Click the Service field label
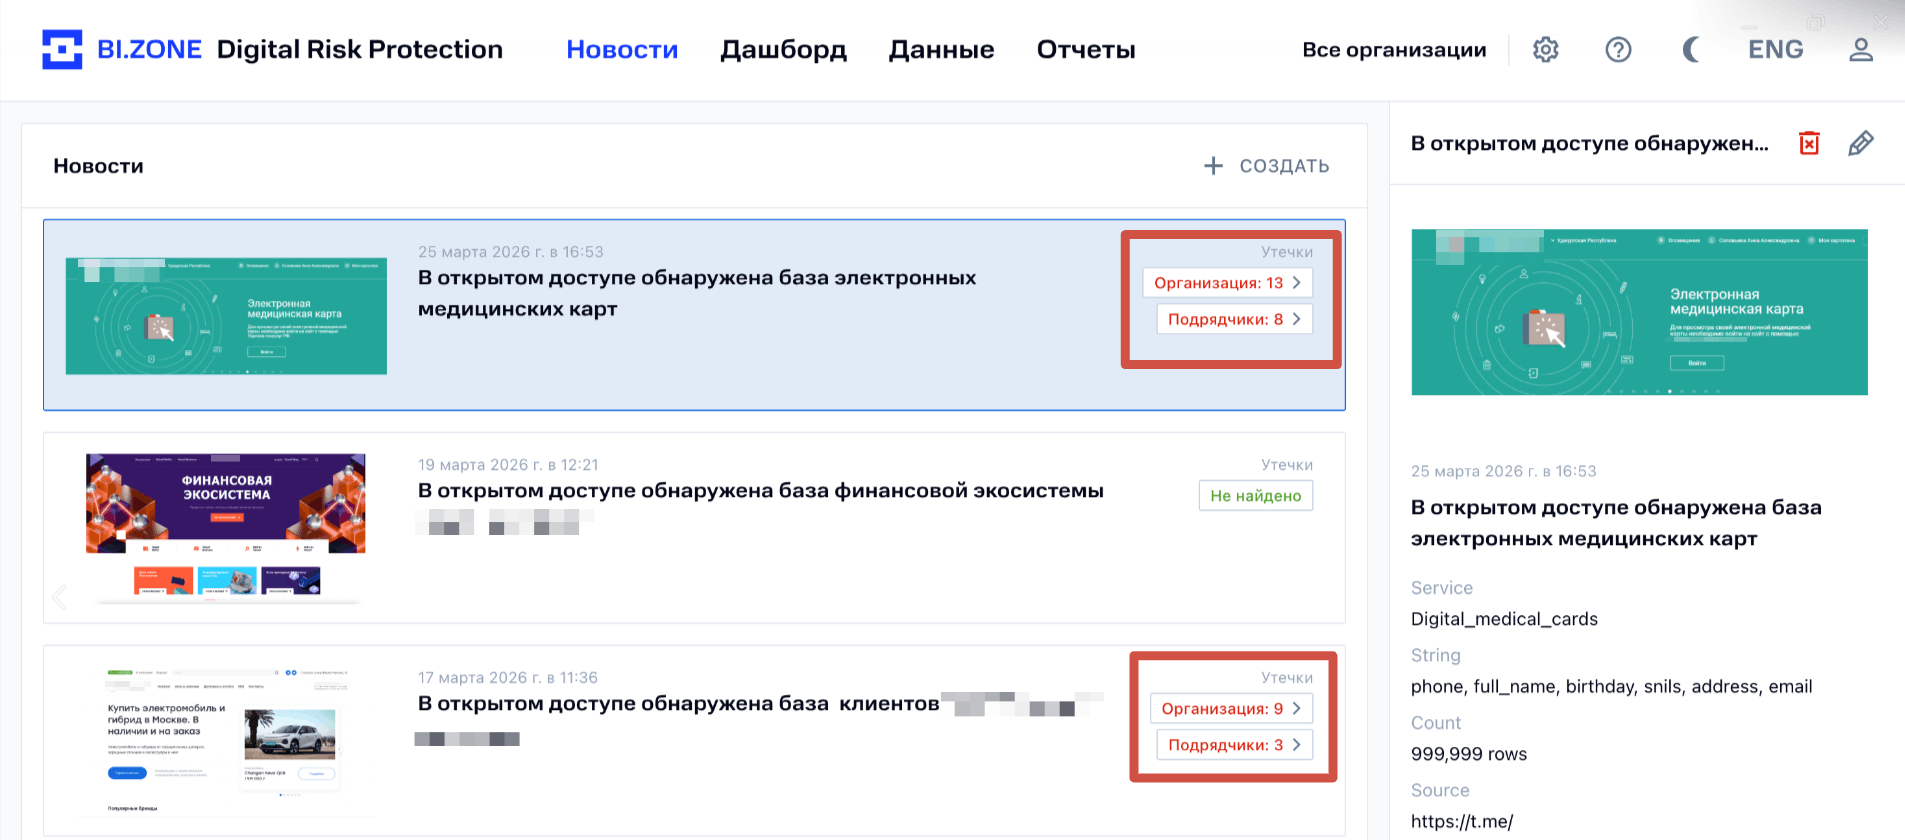 (1442, 588)
